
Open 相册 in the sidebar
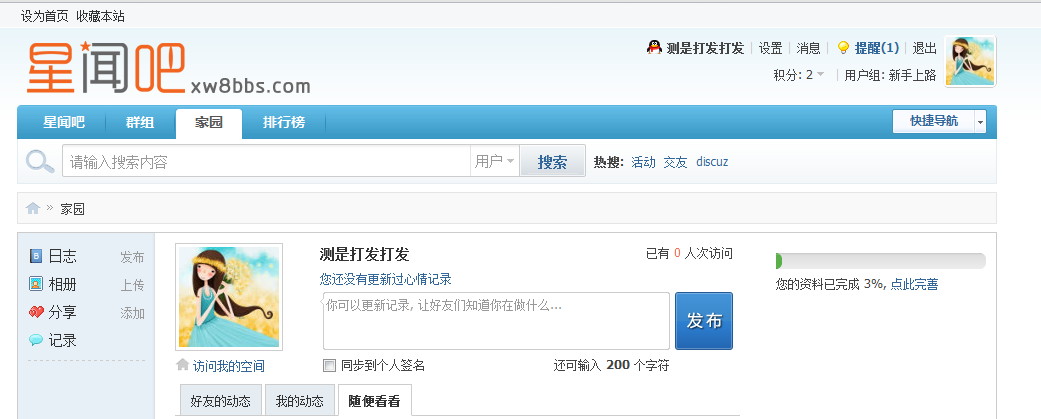point(62,285)
